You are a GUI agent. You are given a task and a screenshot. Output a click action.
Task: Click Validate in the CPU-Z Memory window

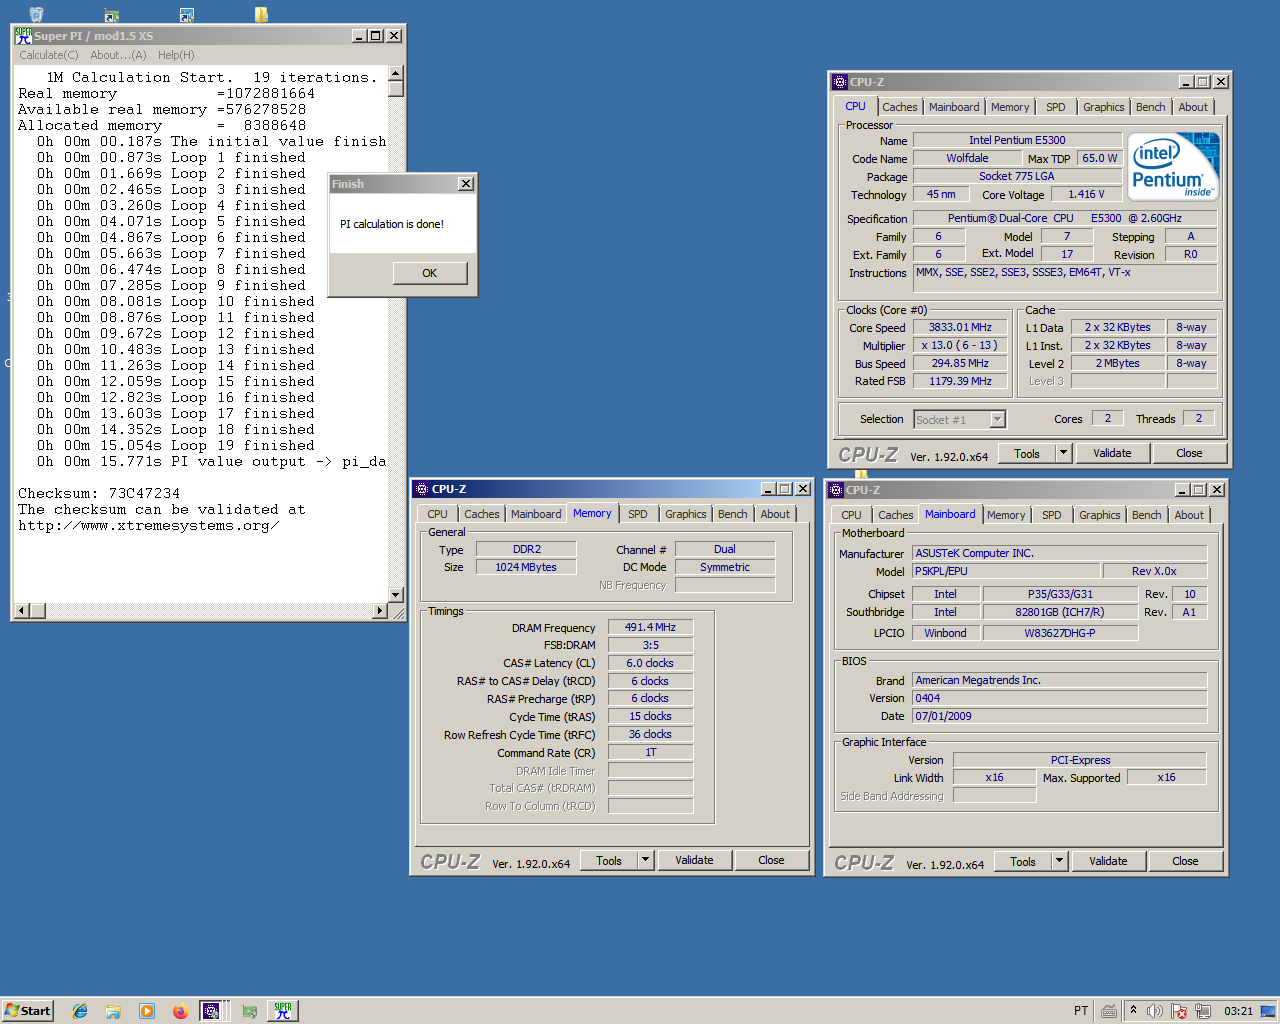[x=694, y=860]
